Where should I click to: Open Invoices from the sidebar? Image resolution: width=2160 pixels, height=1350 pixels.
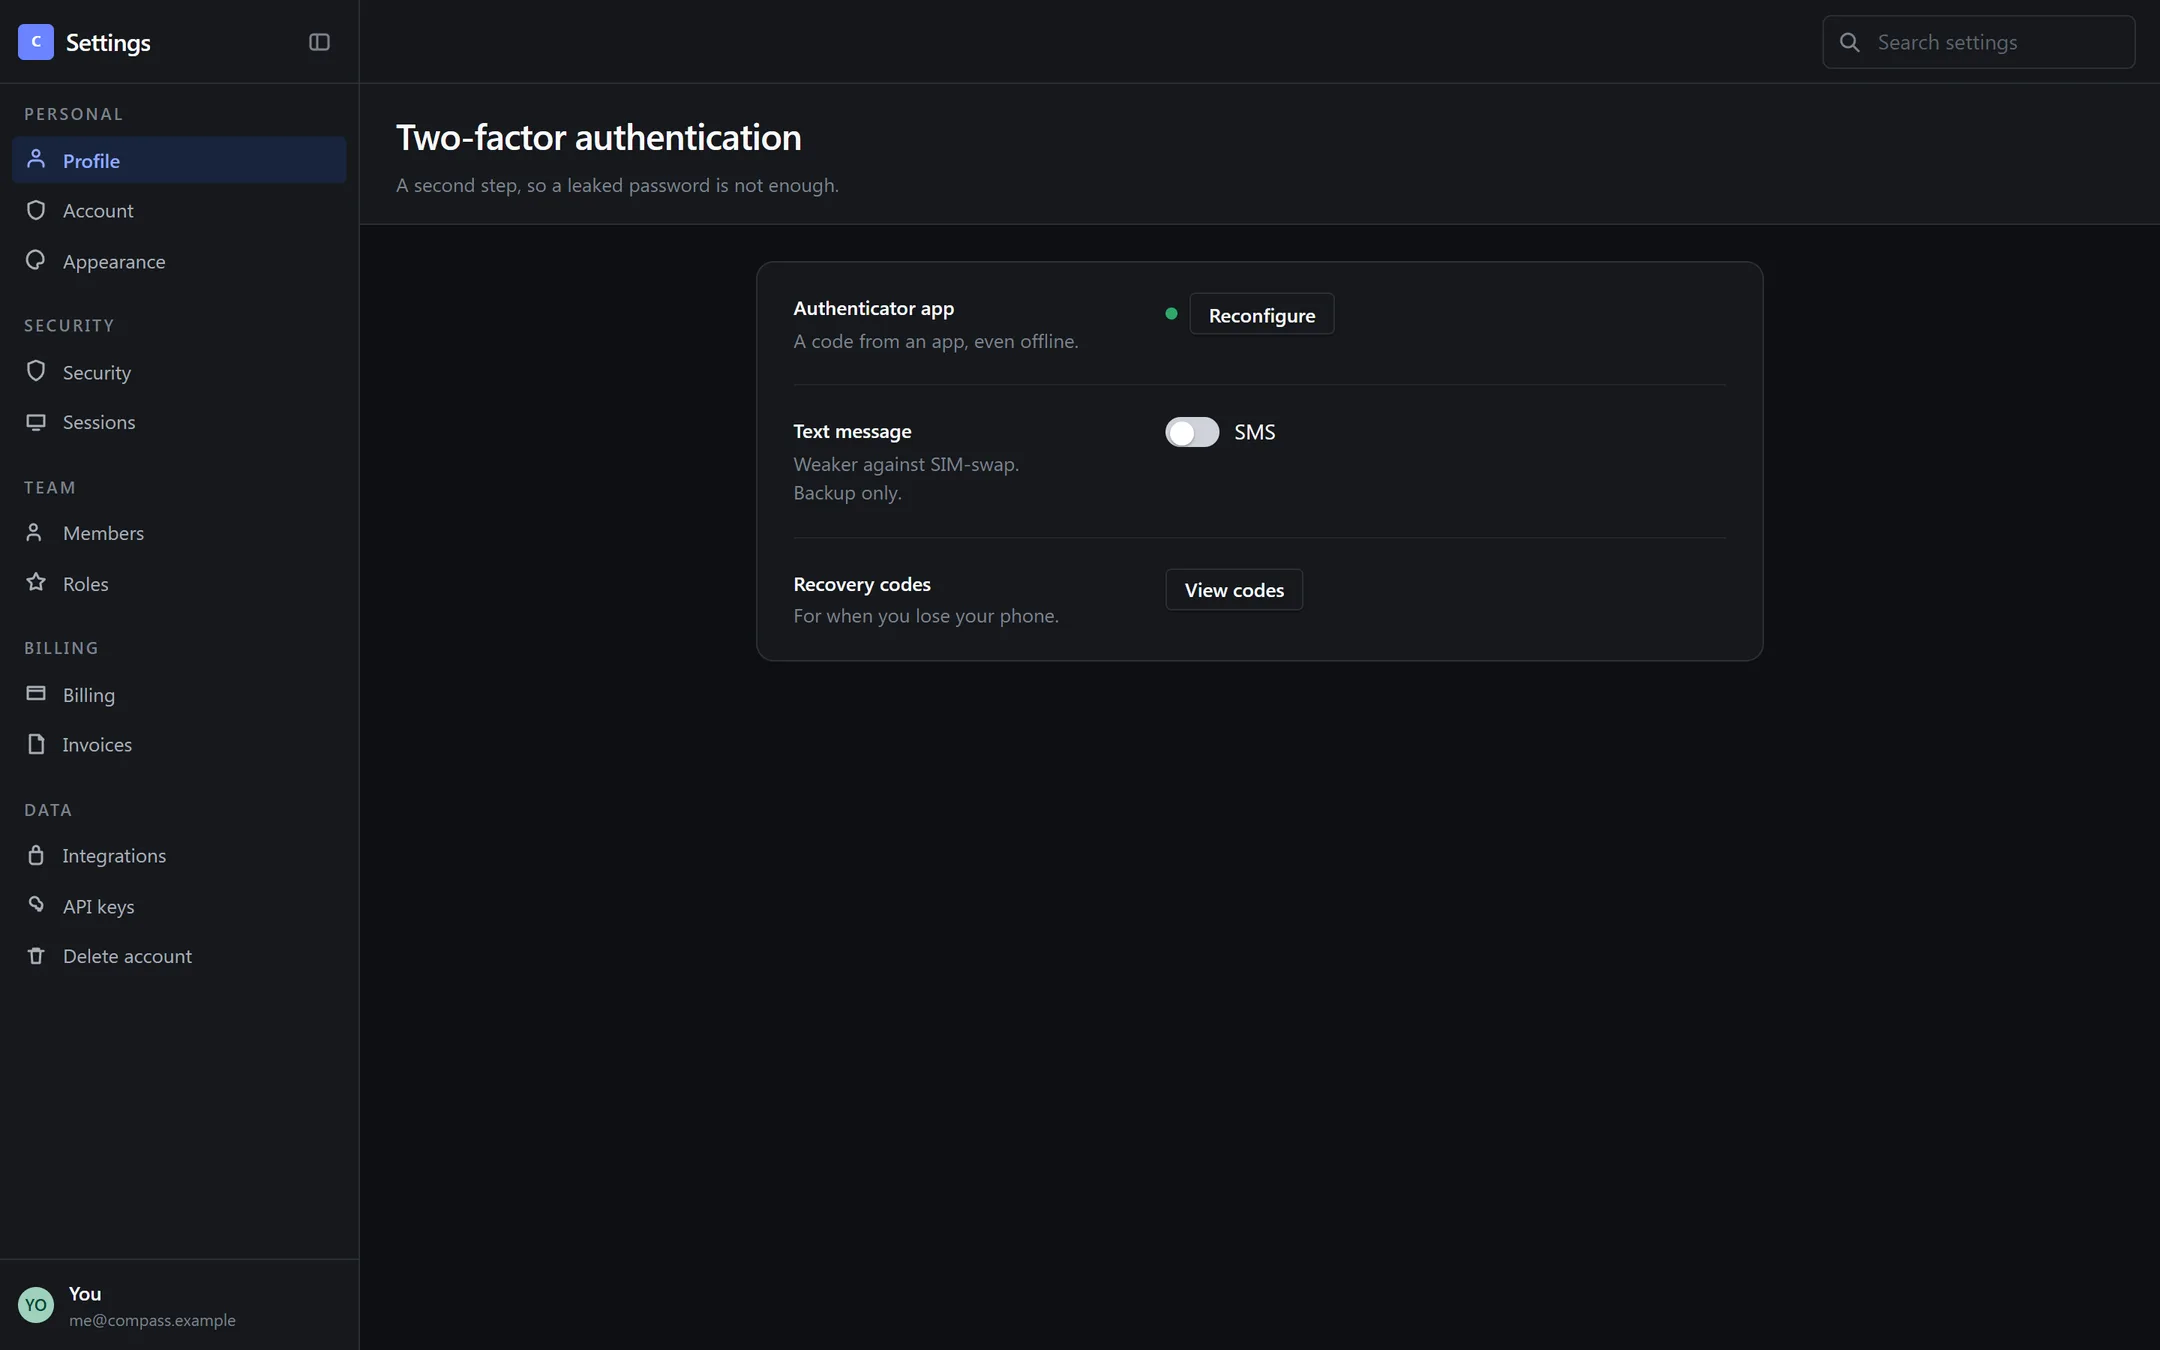tap(179, 744)
